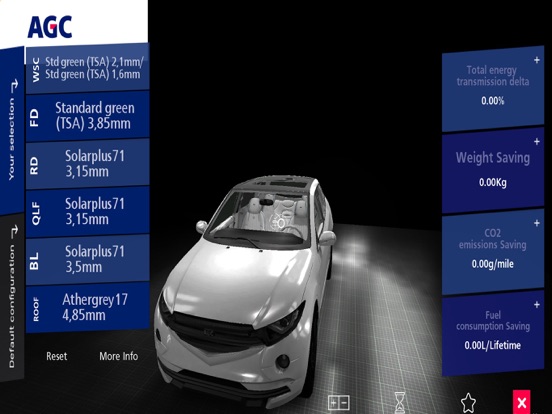Switch to the Your selection tab
The image size is (552, 414).
pos(12,130)
